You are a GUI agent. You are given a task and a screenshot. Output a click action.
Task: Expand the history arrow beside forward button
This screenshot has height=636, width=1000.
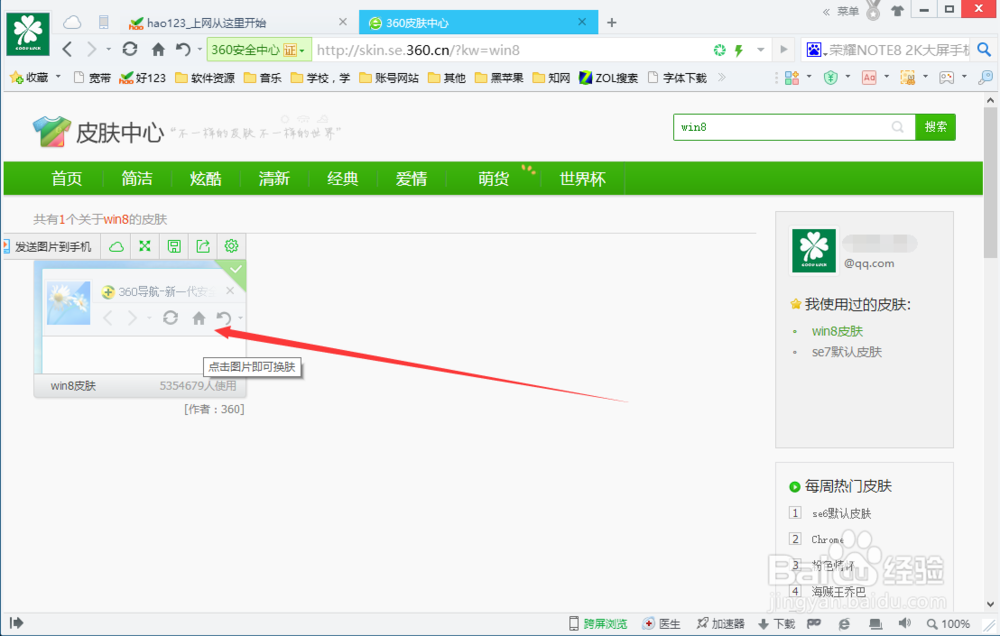[108, 49]
